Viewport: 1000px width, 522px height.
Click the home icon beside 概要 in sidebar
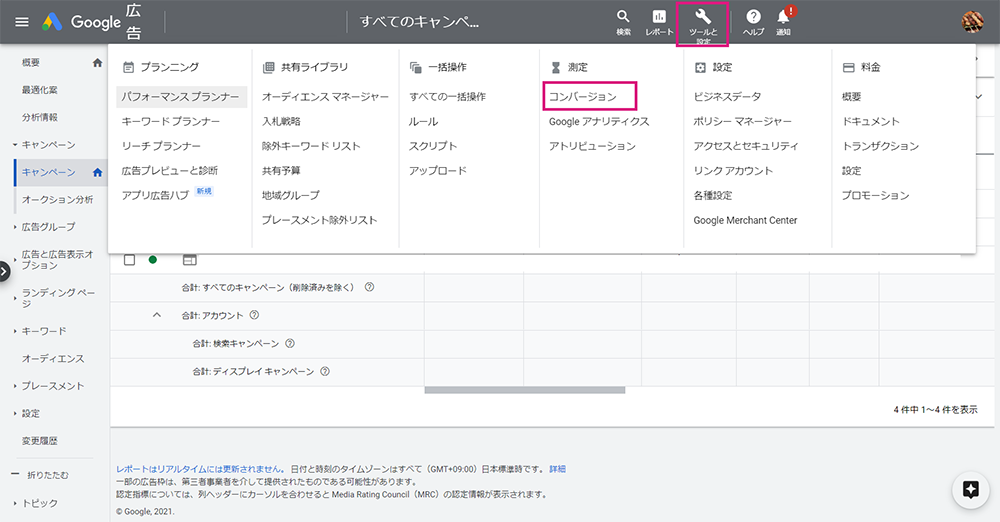coord(98,63)
